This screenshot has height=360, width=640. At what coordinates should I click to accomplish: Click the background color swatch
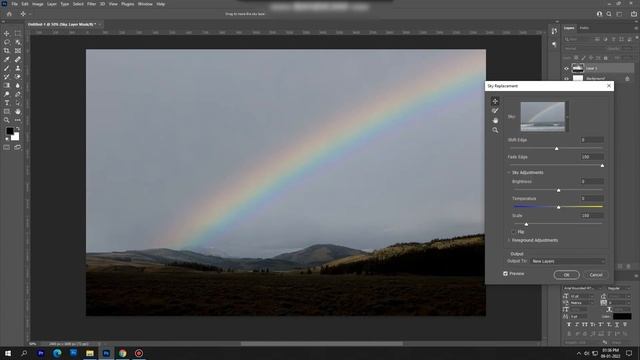[15, 136]
